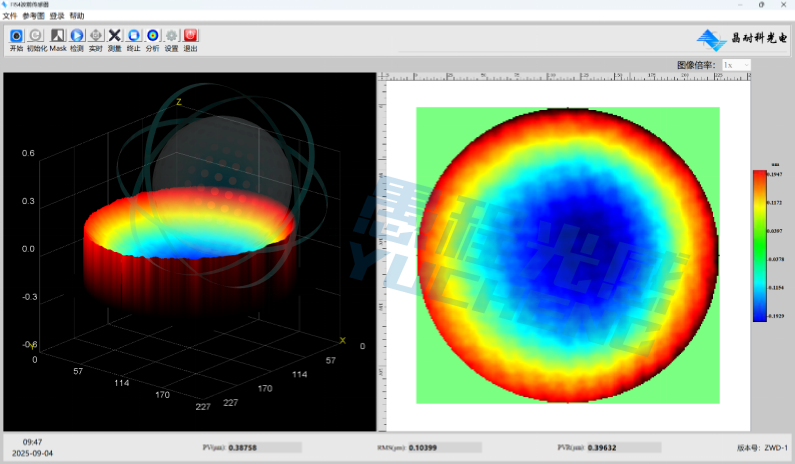
Task: Minimize the application window
Action: [x=740, y=5]
